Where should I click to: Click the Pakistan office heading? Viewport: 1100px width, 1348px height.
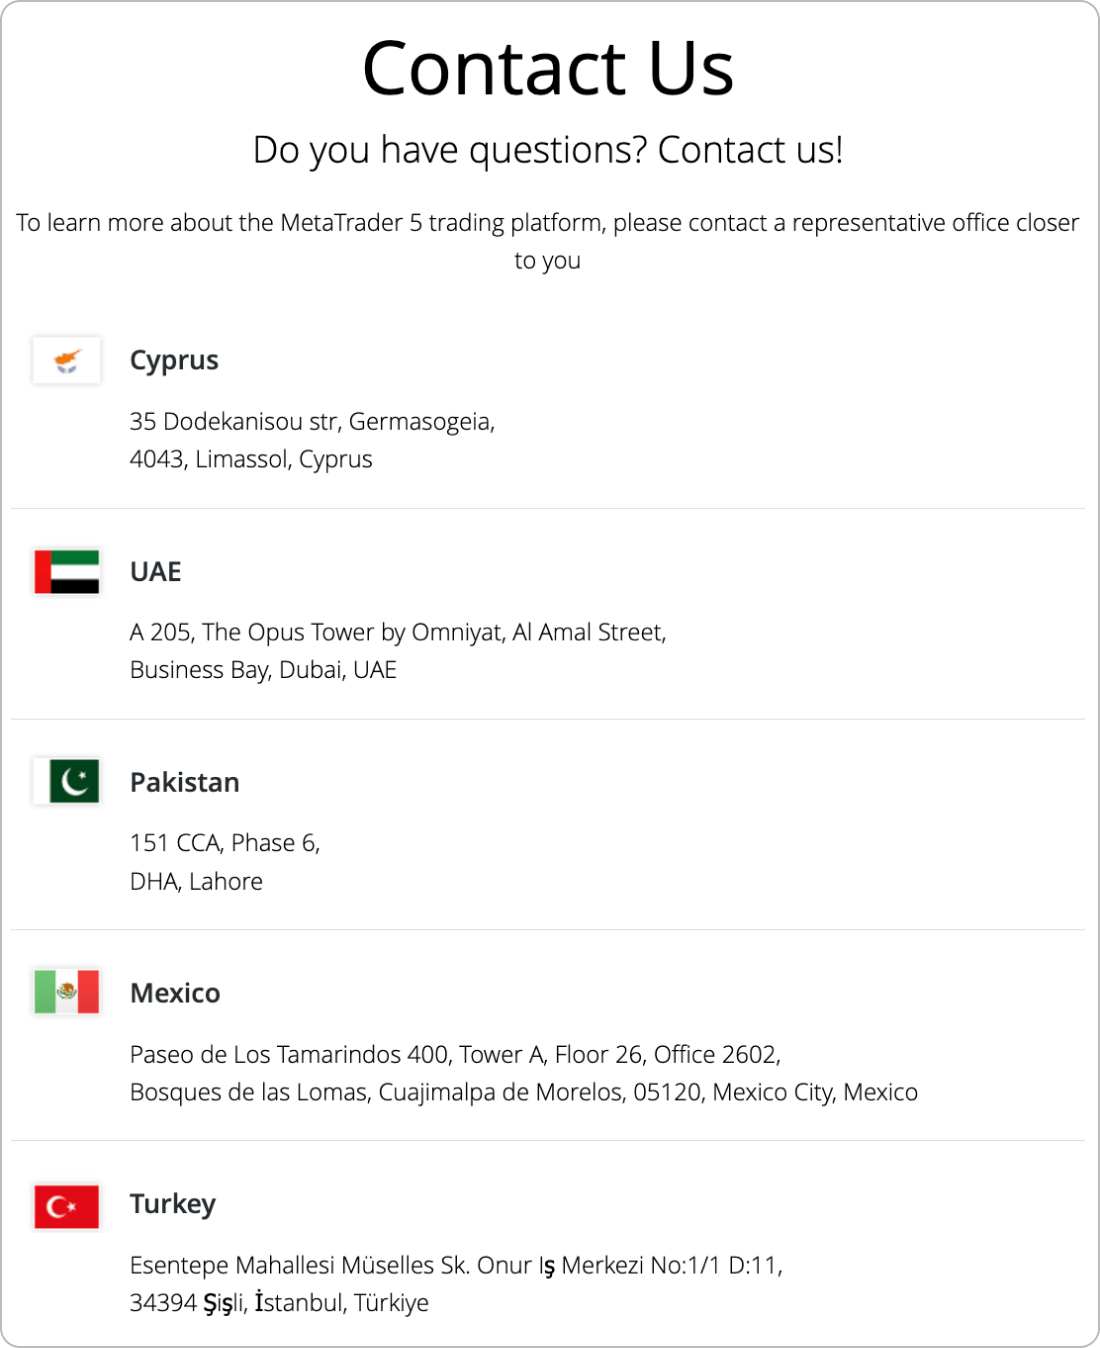tap(185, 782)
